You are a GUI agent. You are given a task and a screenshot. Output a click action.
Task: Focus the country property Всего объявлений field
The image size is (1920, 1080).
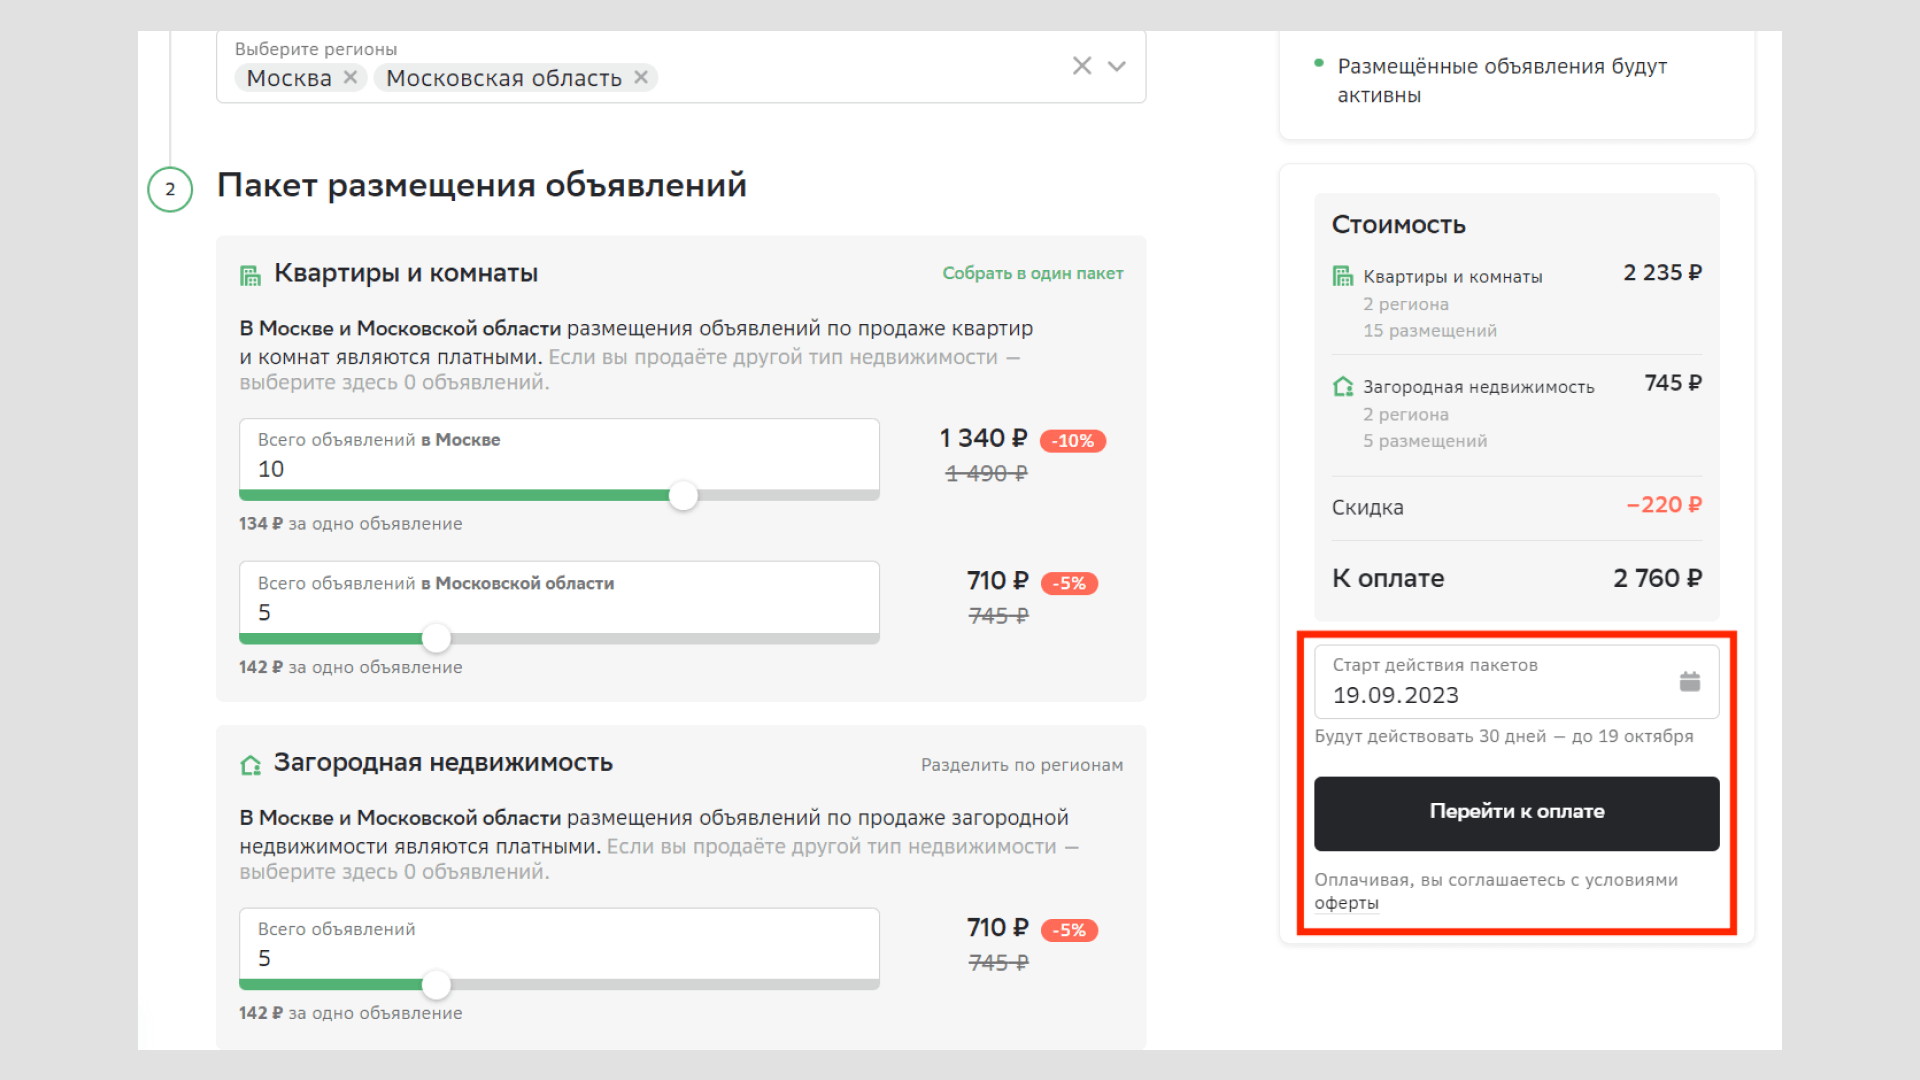point(559,944)
